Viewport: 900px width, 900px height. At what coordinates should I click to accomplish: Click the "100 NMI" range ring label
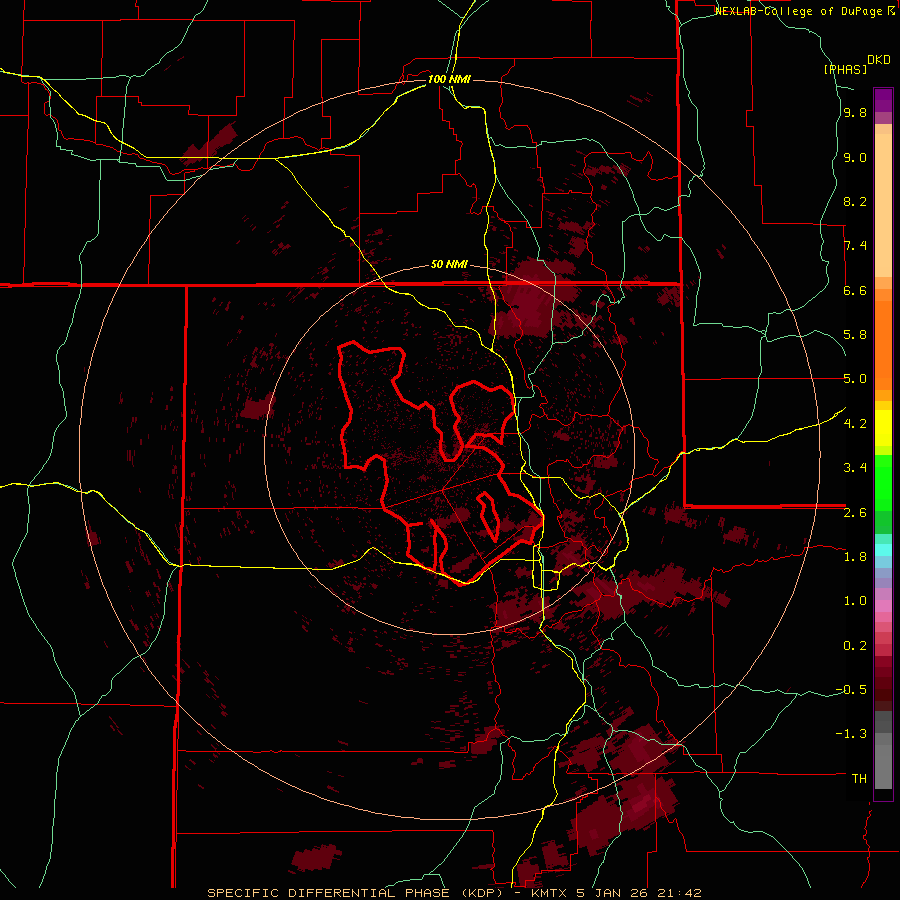[449, 79]
